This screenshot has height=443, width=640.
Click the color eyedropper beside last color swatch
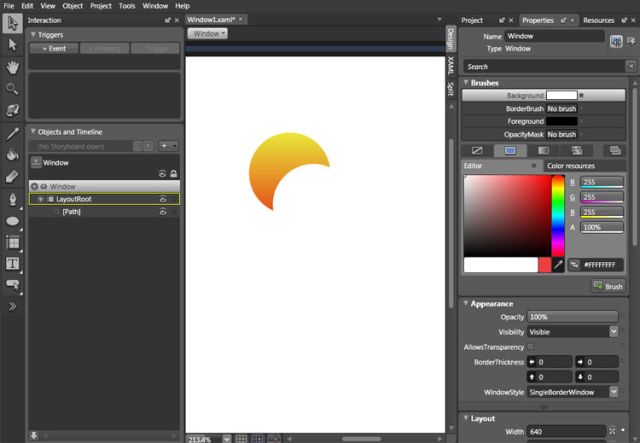click(558, 265)
